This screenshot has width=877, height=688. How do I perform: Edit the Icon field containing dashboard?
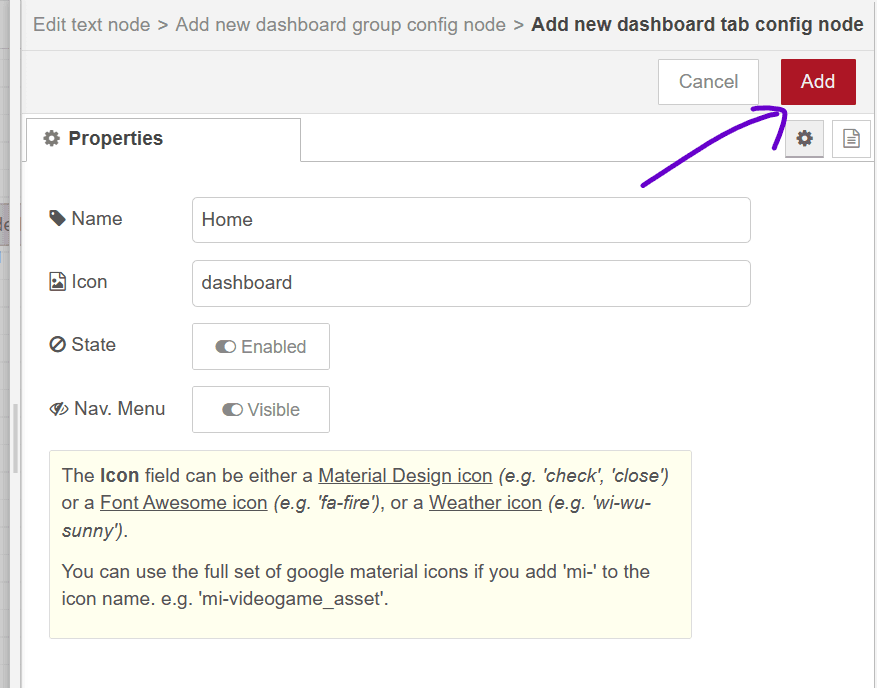click(x=471, y=283)
